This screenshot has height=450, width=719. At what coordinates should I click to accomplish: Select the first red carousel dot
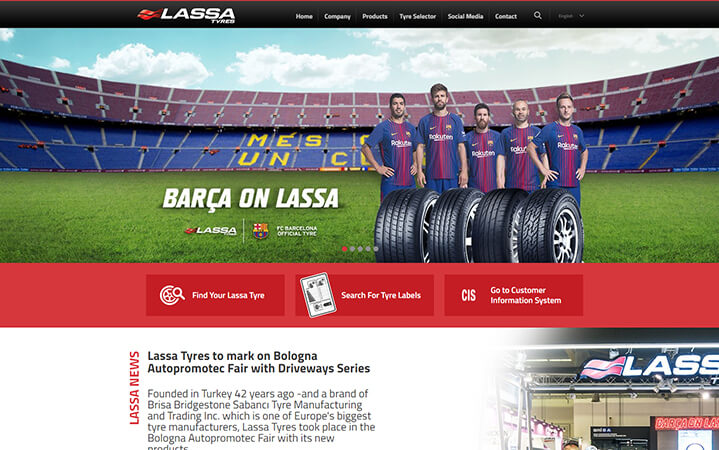pos(344,249)
